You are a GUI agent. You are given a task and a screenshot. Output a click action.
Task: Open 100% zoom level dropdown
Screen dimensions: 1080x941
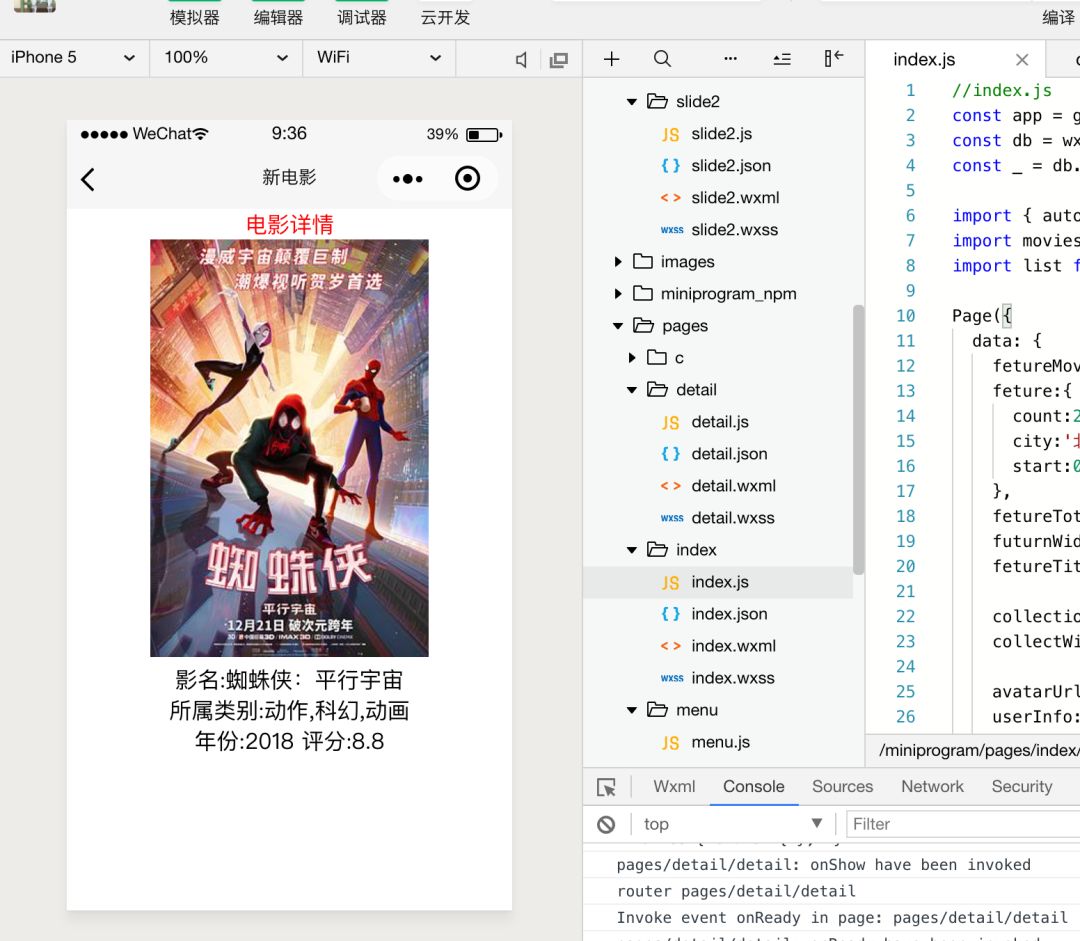[x=226, y=58]
